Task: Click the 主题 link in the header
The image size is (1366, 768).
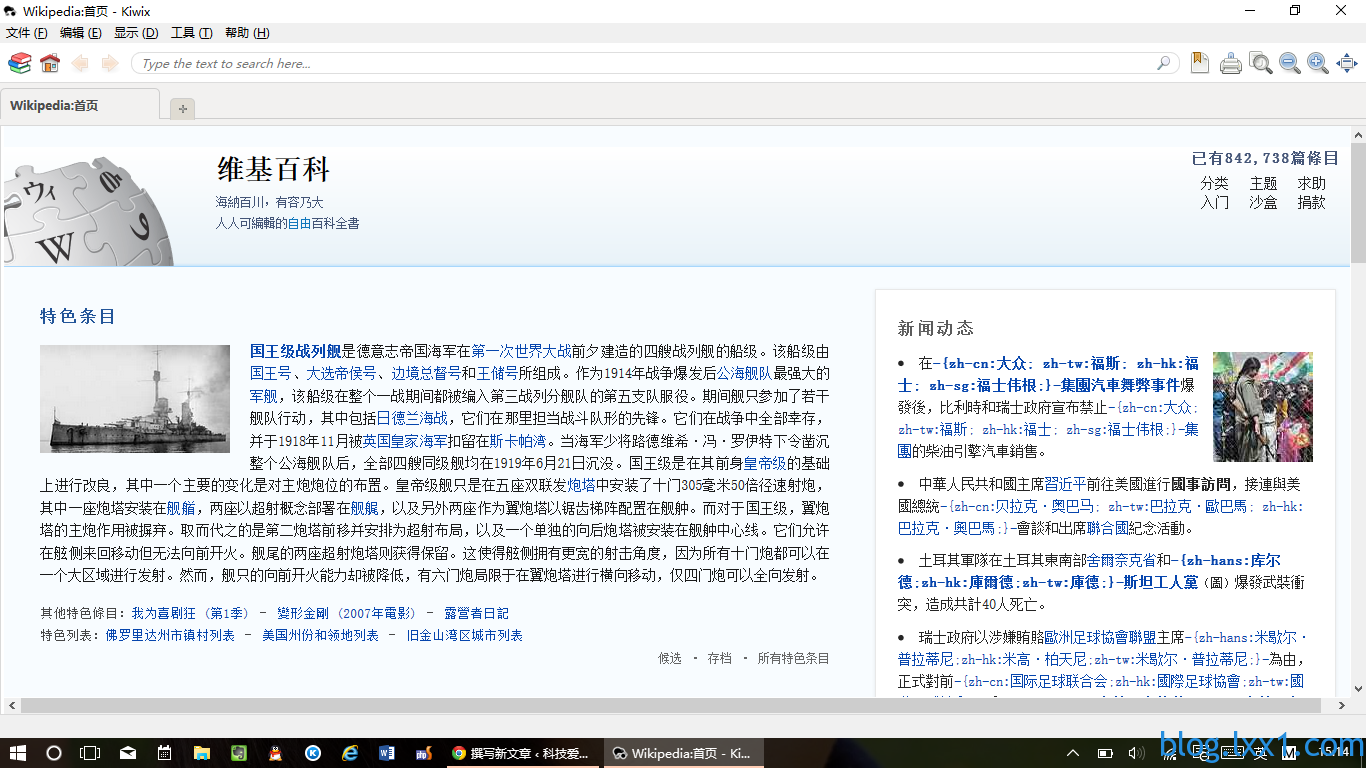Action: pos(1263,184)
